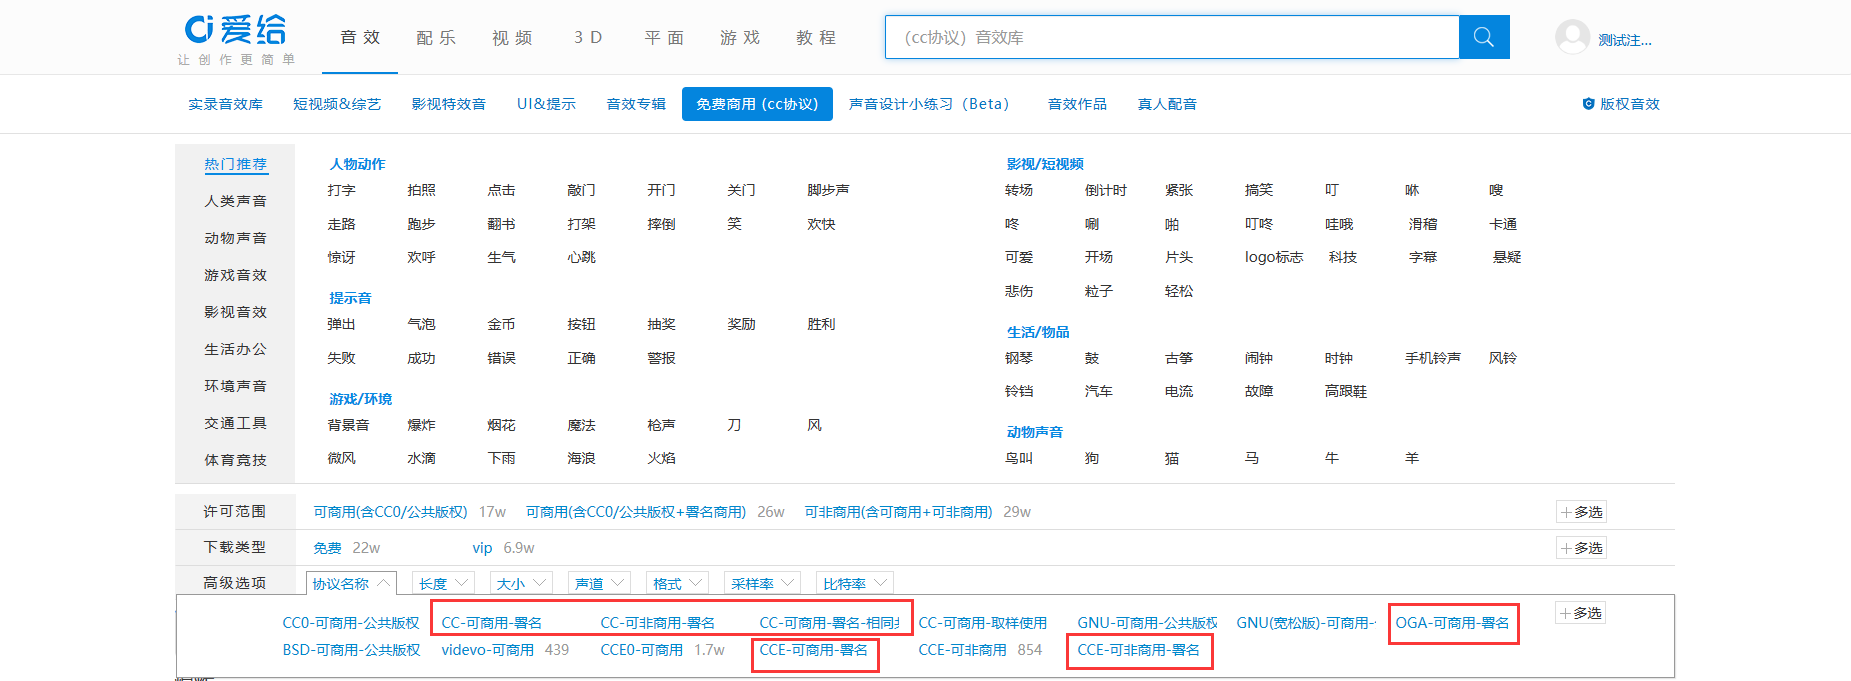Click the 鸟叫 sound tag
This screenshot has height=681, width=1851.
[1018, 458]
